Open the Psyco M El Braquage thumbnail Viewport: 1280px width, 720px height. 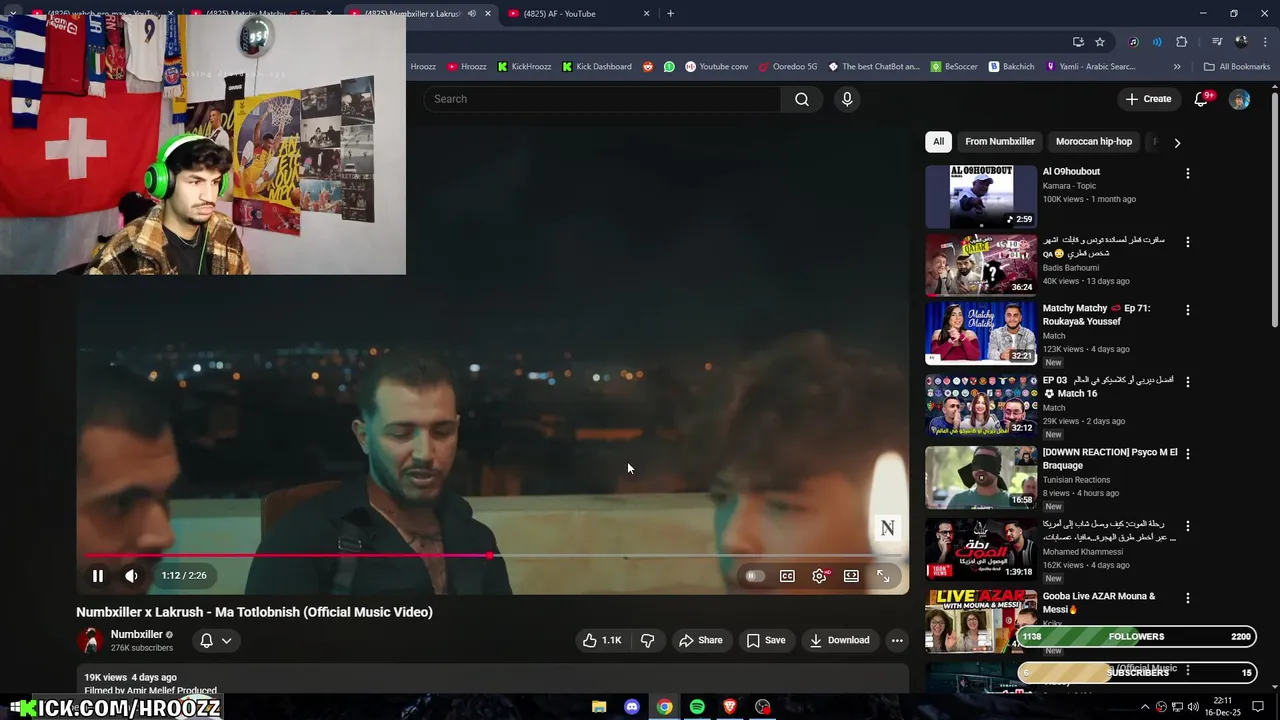click(x=981, y=477)
